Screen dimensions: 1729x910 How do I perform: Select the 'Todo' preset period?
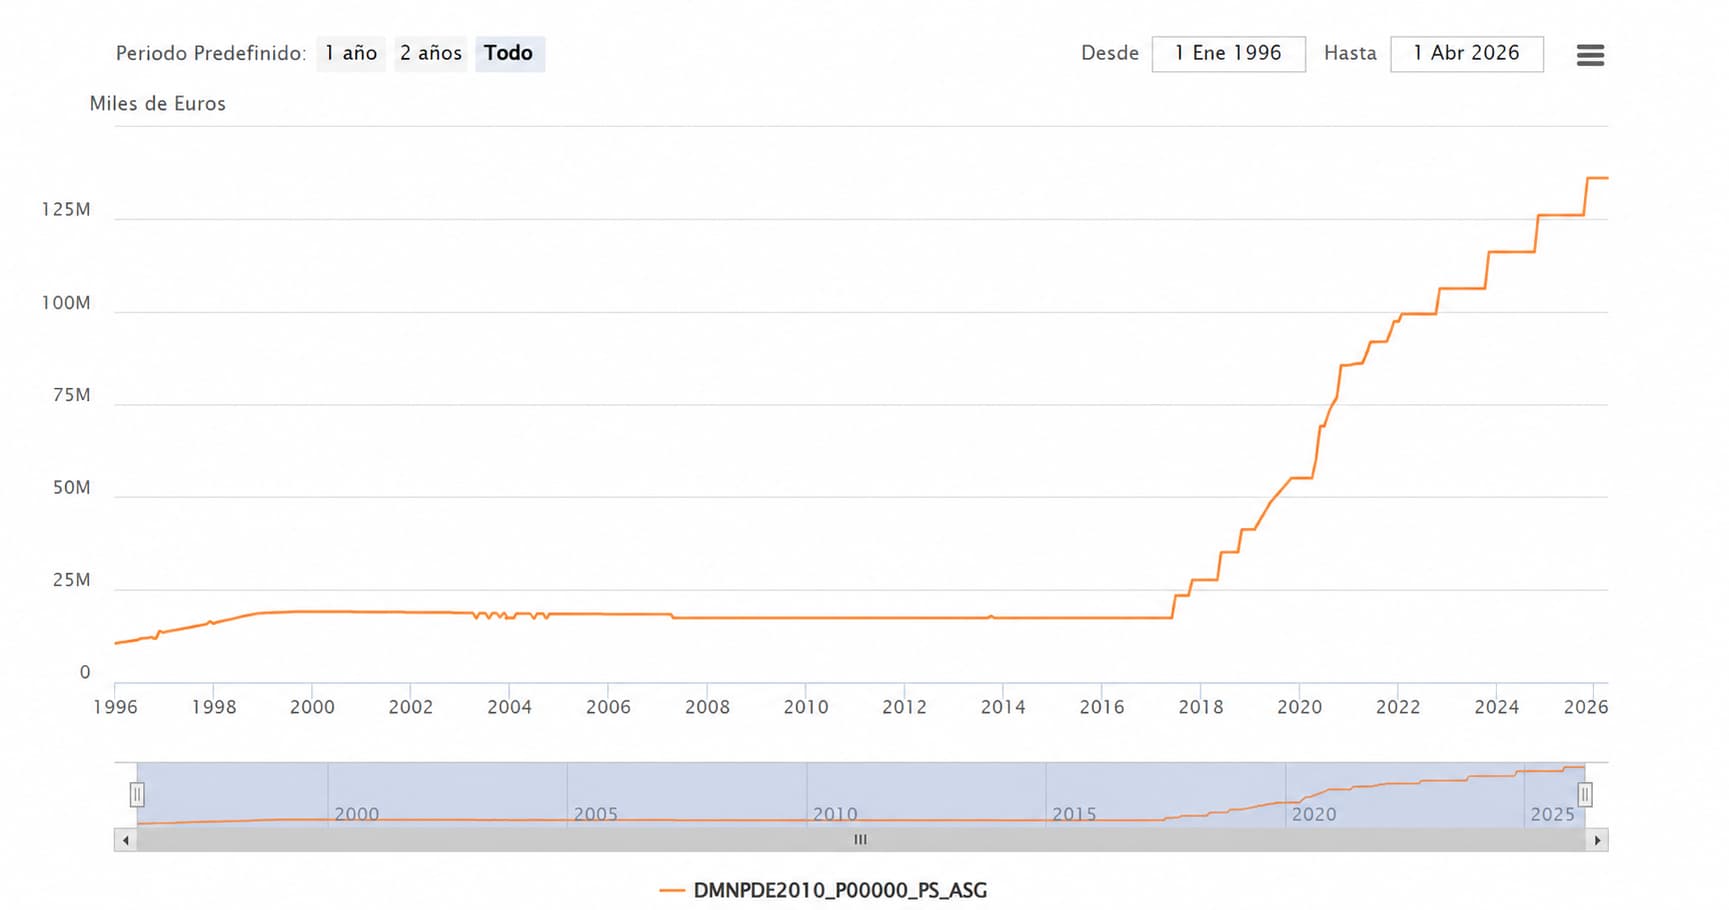509,53
